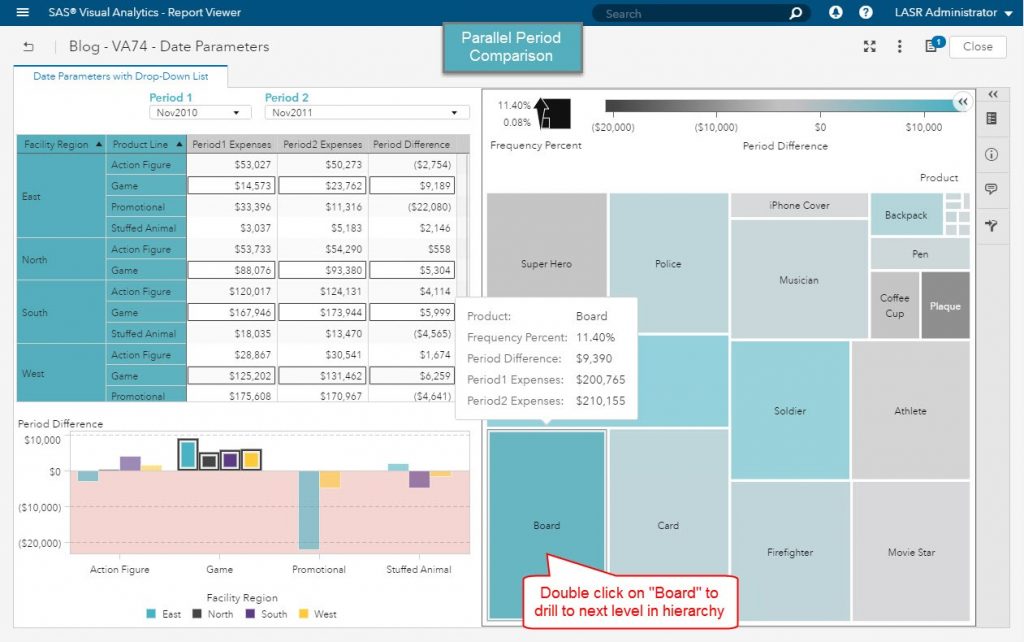Click the notifications bell icon
This screenshot has height=642, width=1024.
836,13
